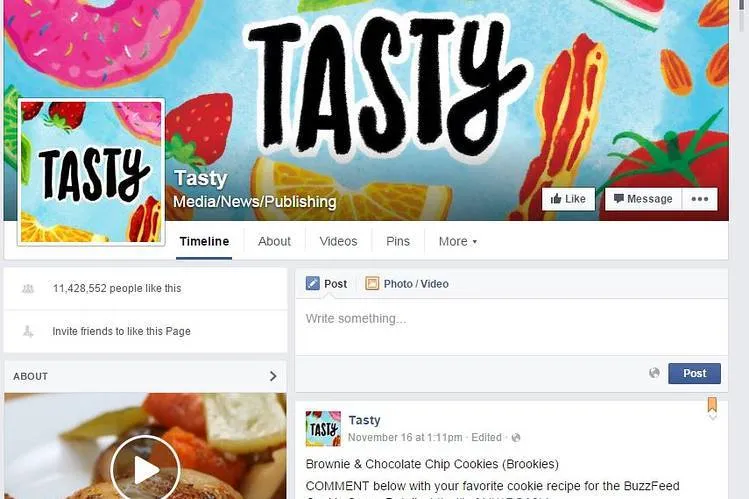Click the orange bookmark pinned-post icon
Image resolution: width=749 pixels, height=499 pixels.
[x=712, y=404]
